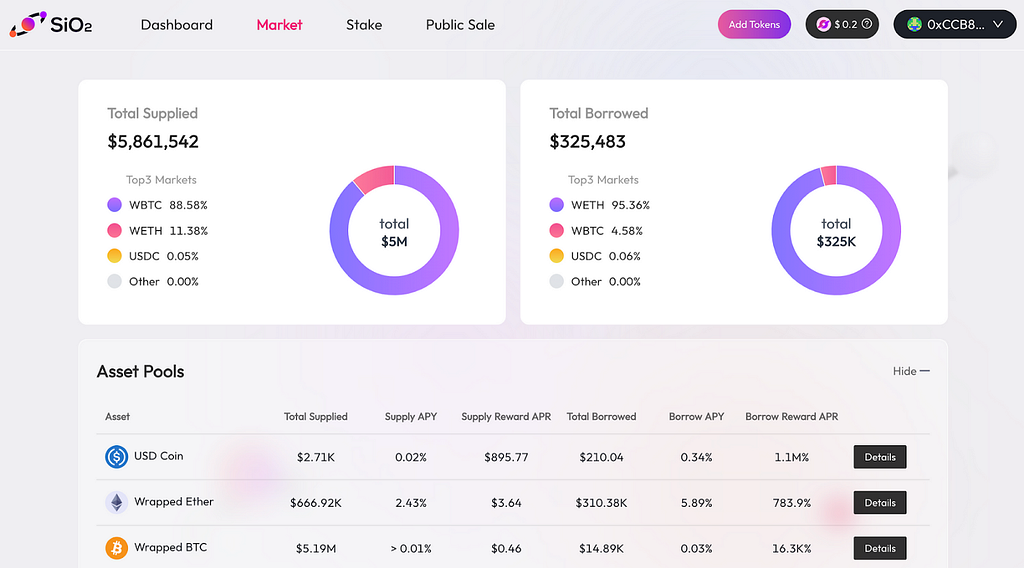
Task: Open Details for USD Coin
Action: tap(880, 457)
